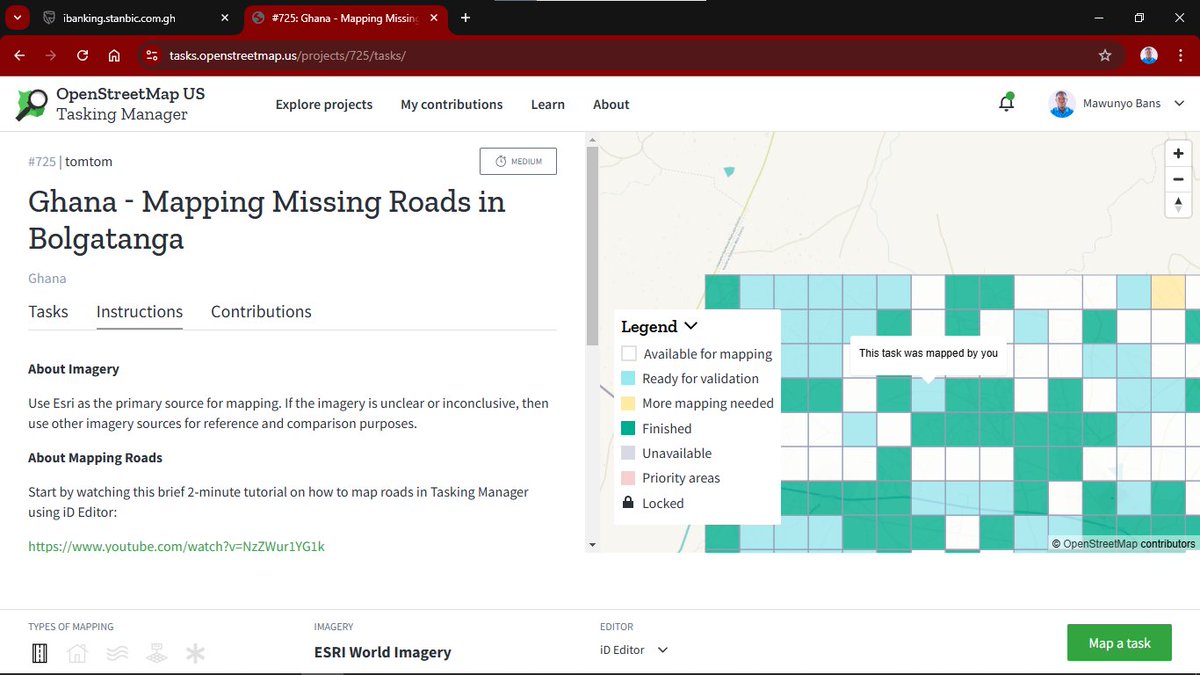
Task: Switch to the ibanking.stanbic.com.gh browser tab
Action: pyautogui.click(x=134, y=18)
